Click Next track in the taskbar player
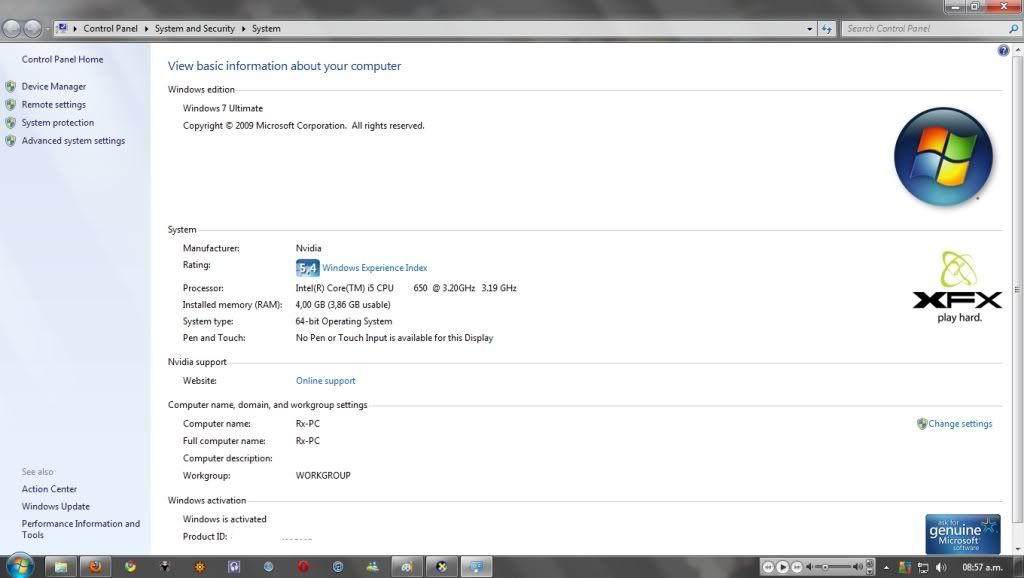The image size is (1024, 578). 797,567
